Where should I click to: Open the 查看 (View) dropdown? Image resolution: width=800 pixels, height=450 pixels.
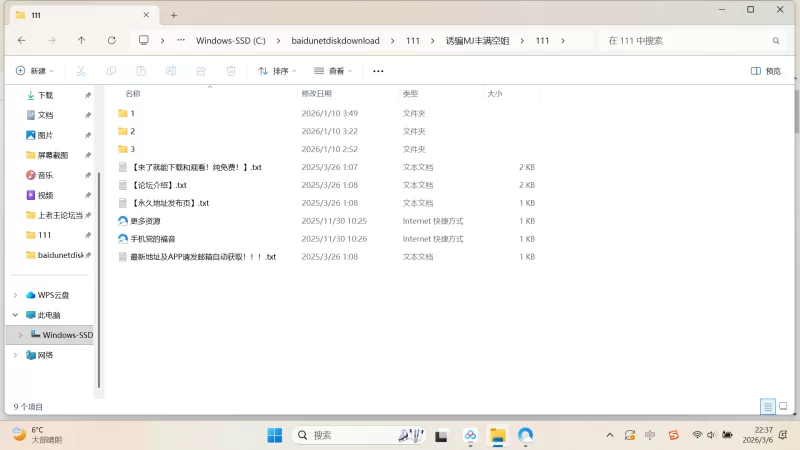(x=333, y=71)
